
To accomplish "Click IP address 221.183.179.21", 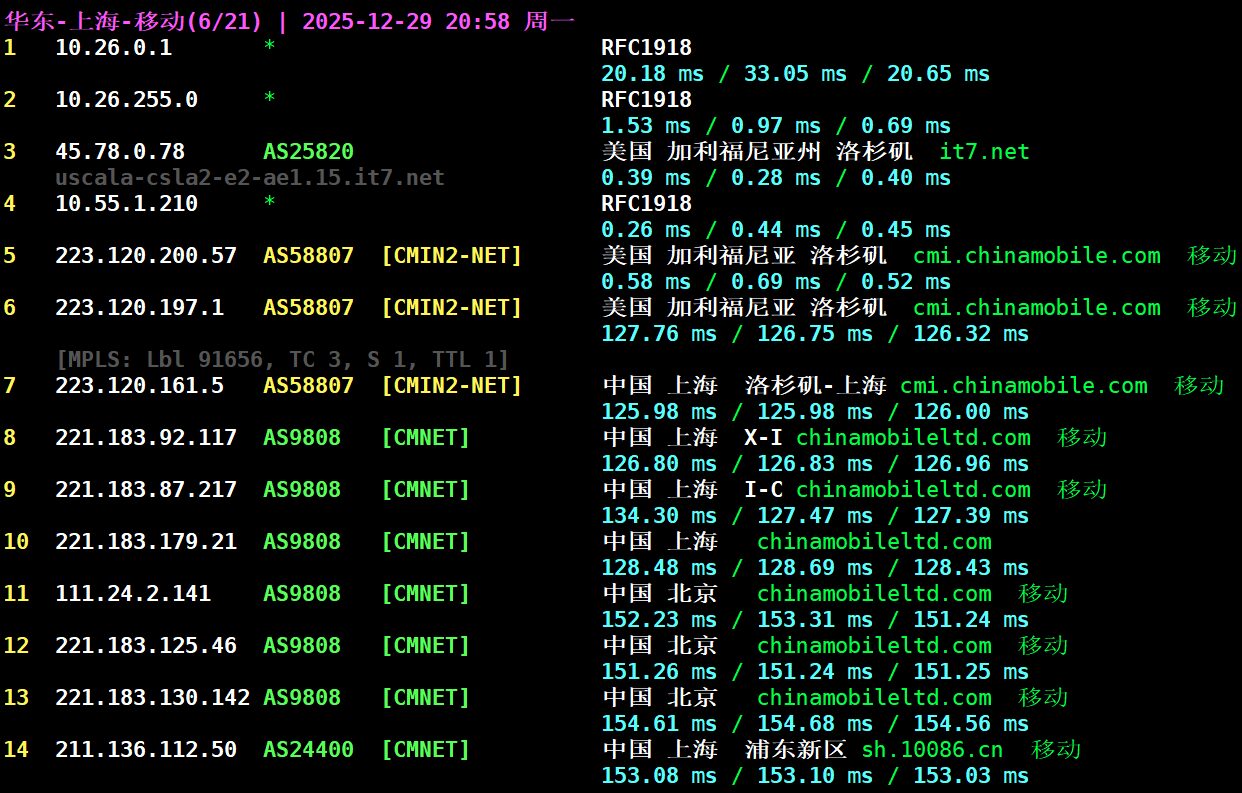I will point(146,542).
